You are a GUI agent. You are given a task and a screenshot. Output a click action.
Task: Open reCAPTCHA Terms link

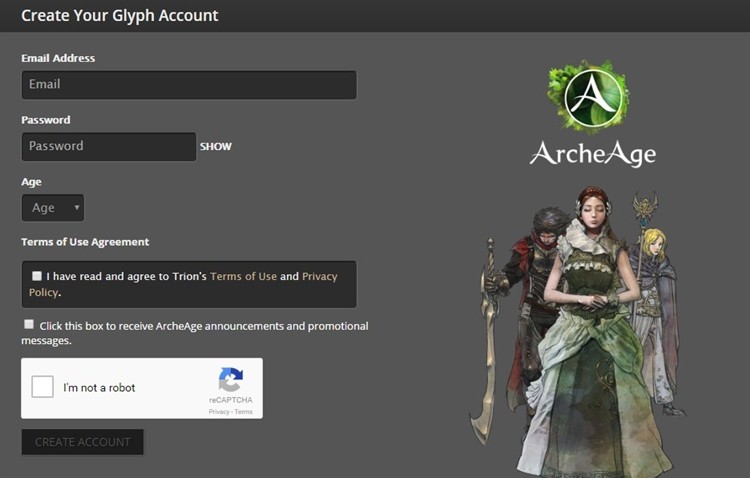(x=243, y=411)
